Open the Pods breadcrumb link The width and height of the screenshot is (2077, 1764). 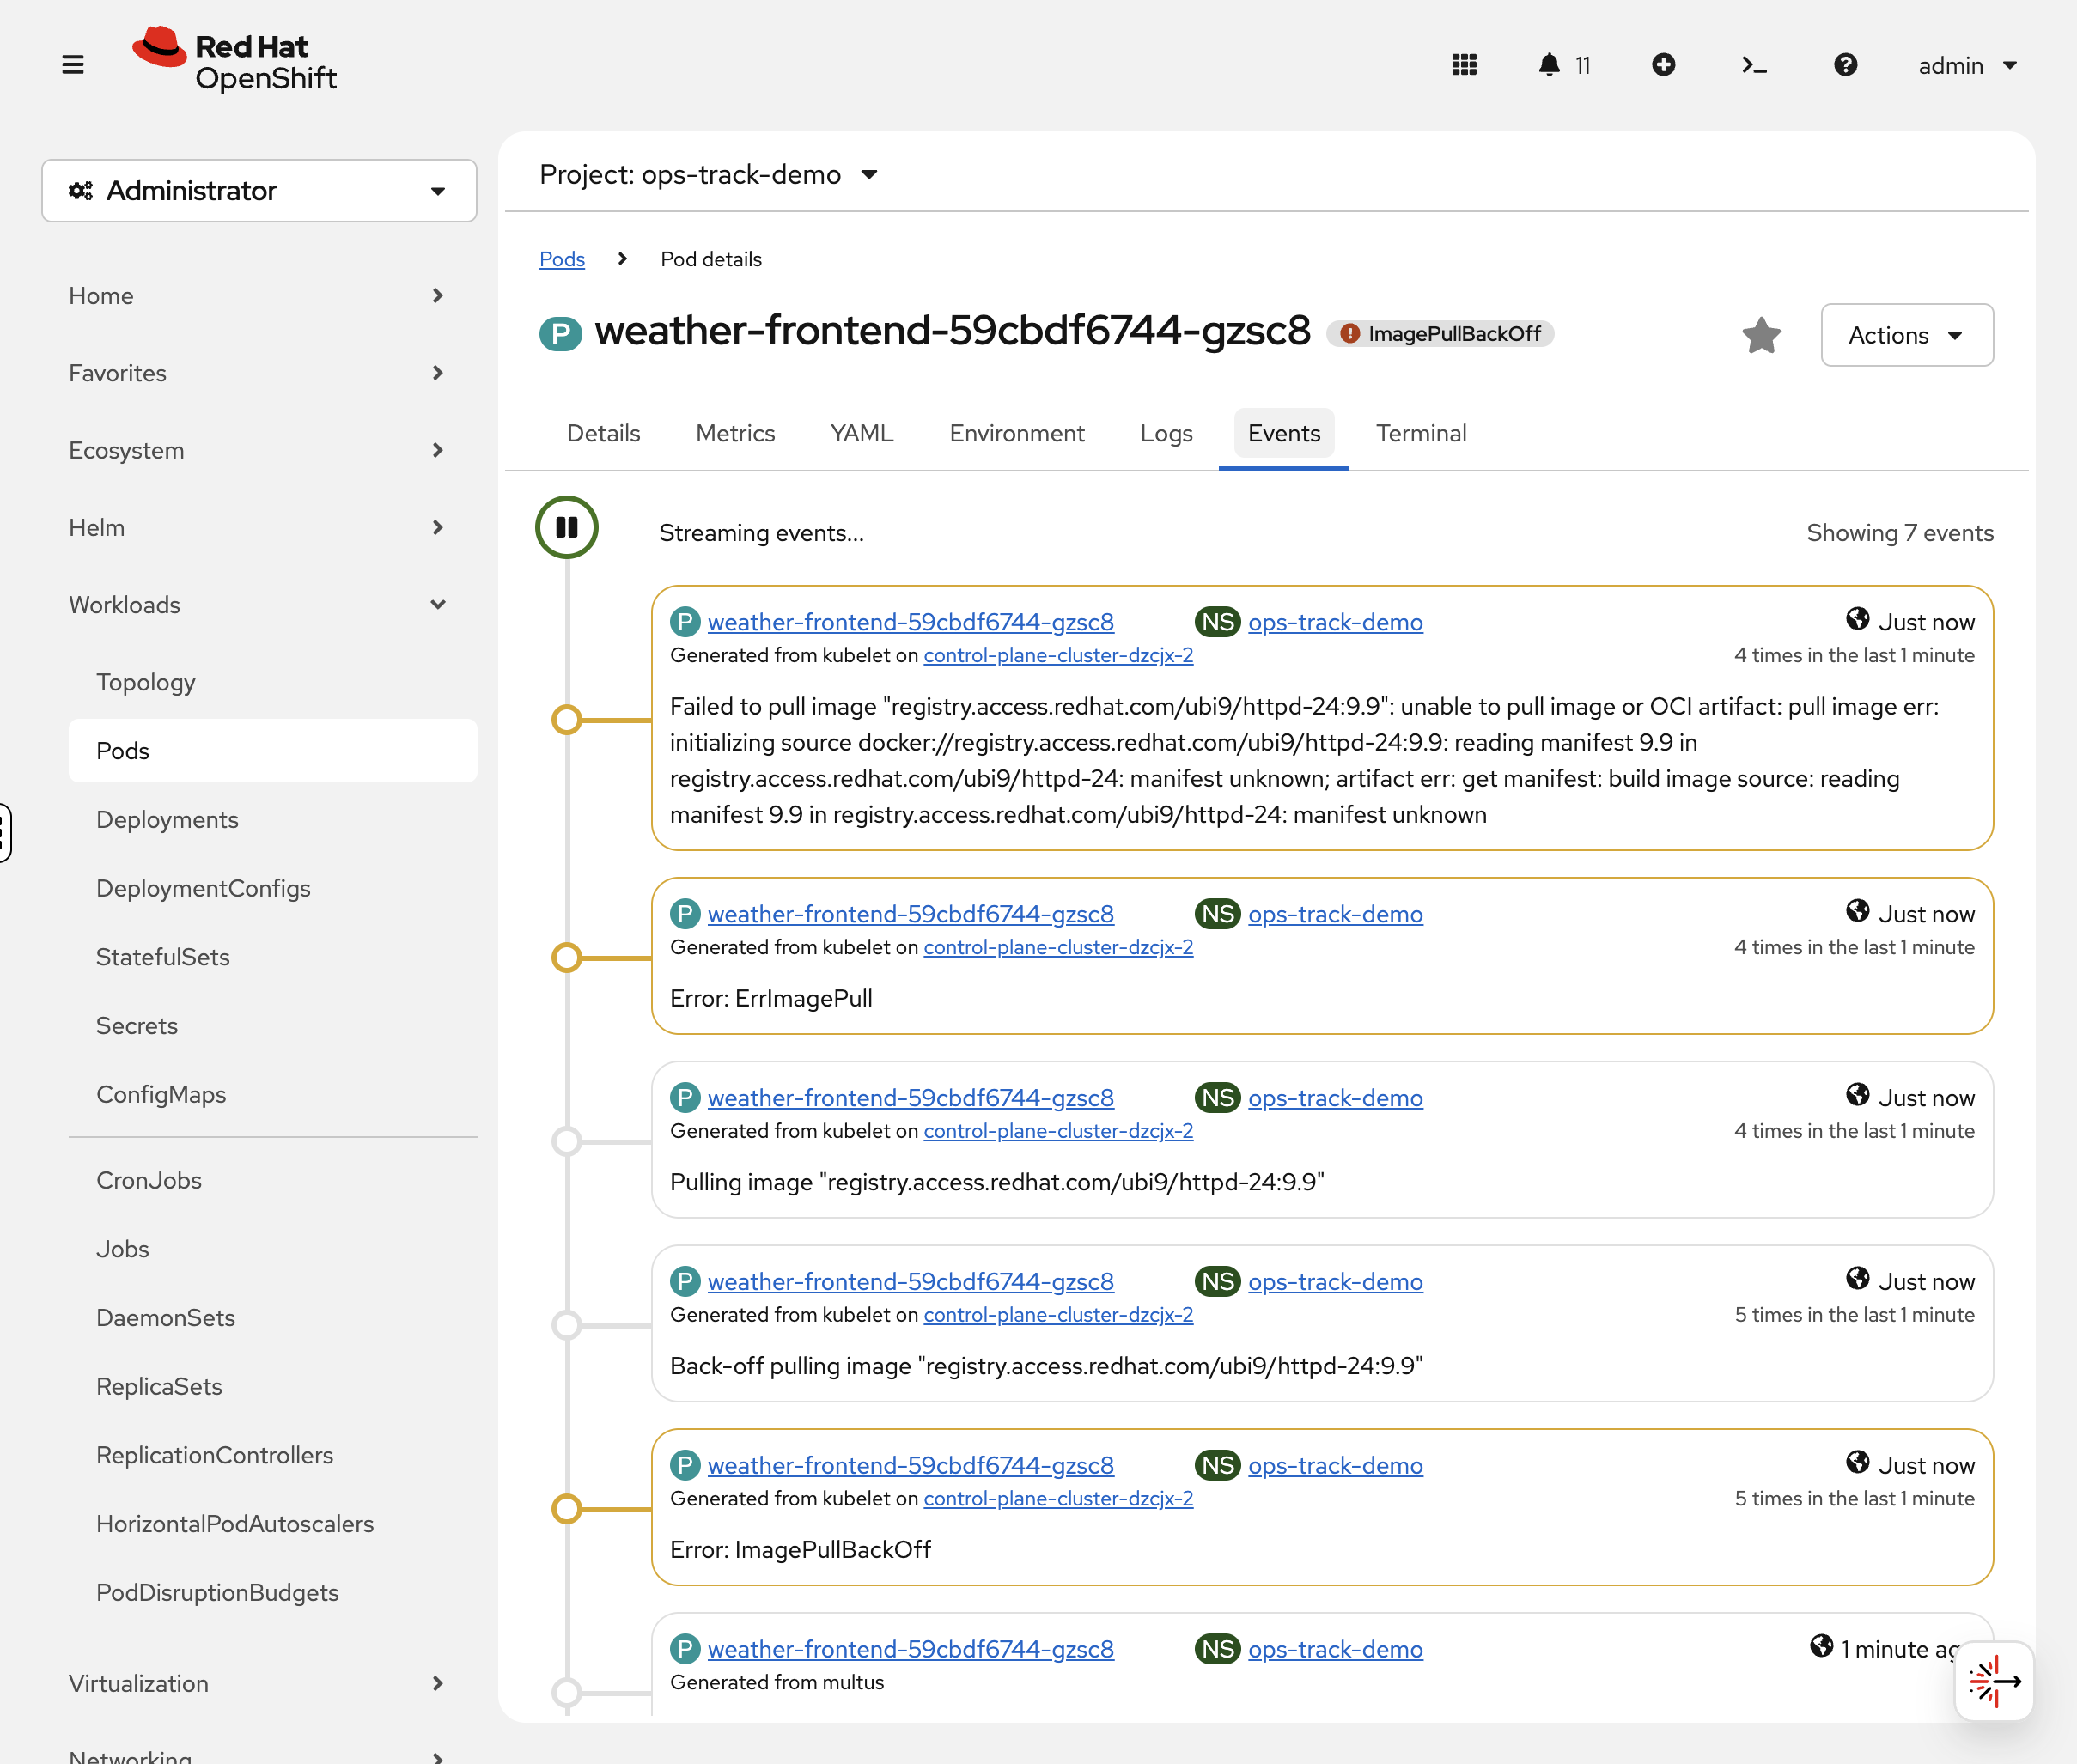pos(561,258)
